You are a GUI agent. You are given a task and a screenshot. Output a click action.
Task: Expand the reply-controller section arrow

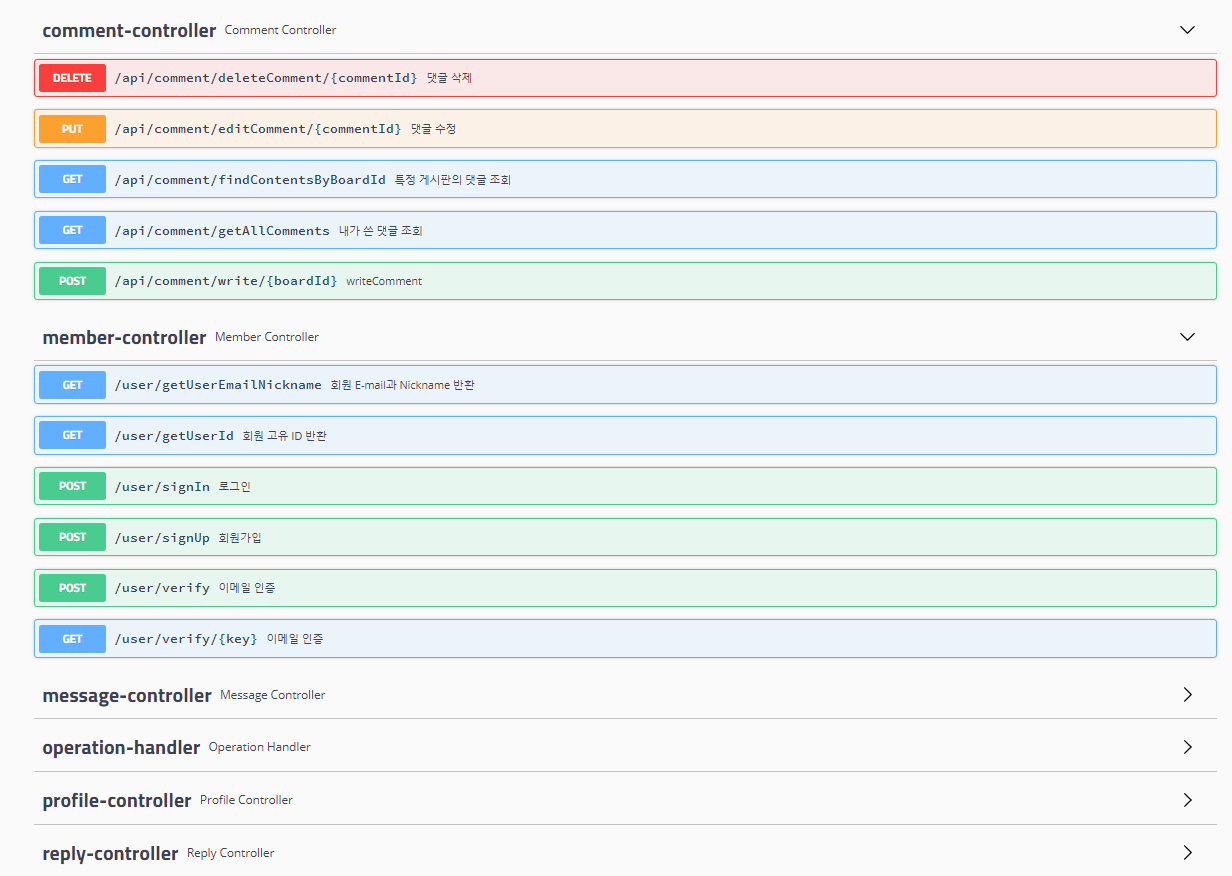(x=1187, y=853)
